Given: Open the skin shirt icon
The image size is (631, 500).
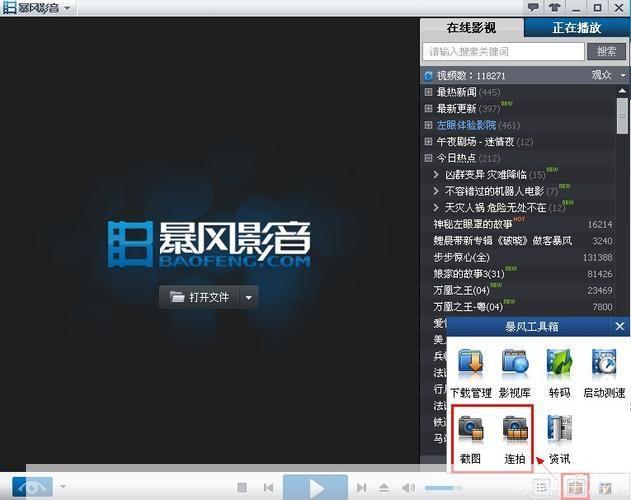Looking at the screenshot, I should point(555,7).
